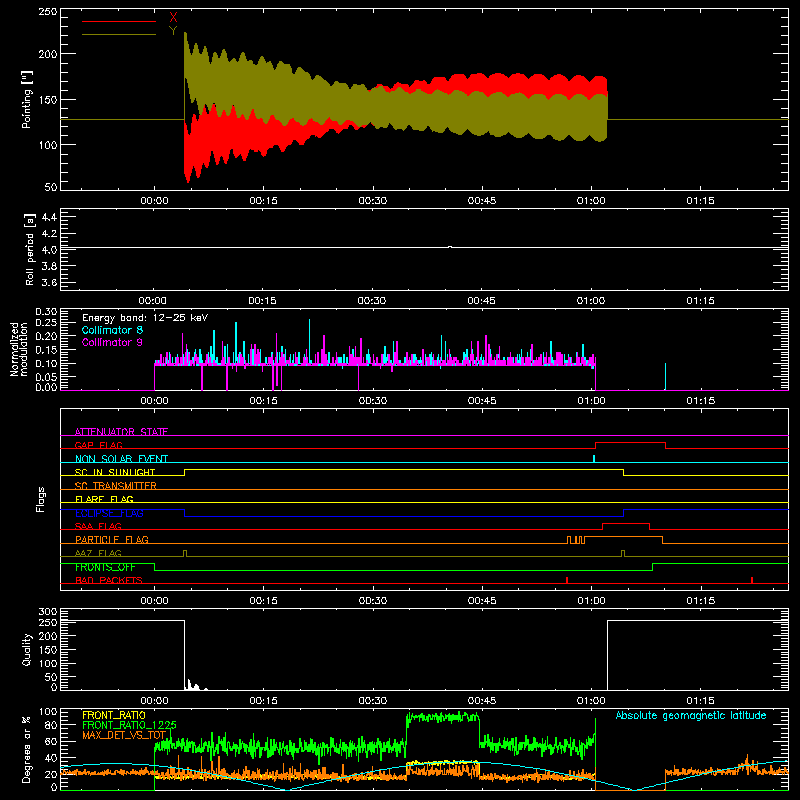Viewport: 800px width, 800px height.
Task: Click the red X legend line
Action: coord(118,21)
